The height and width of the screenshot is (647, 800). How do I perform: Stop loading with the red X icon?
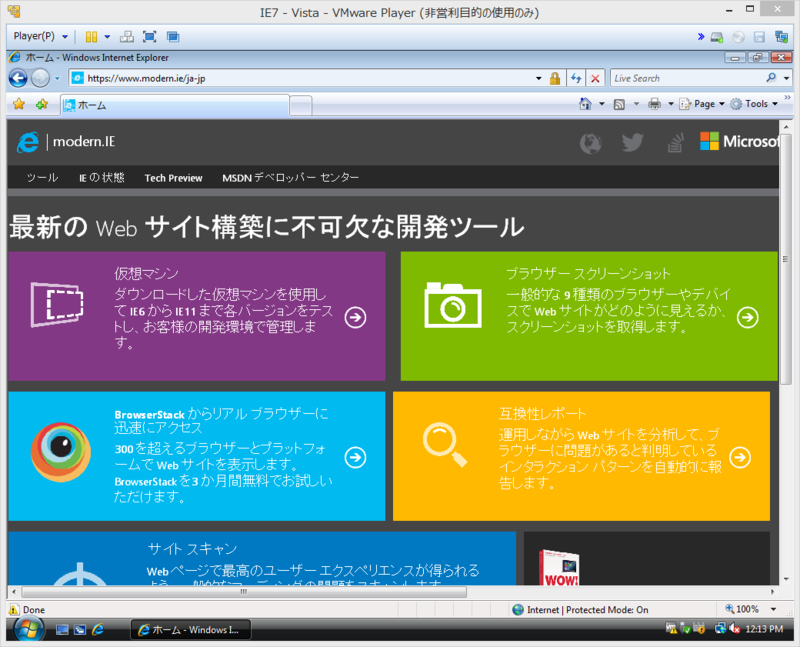(595, 78)
